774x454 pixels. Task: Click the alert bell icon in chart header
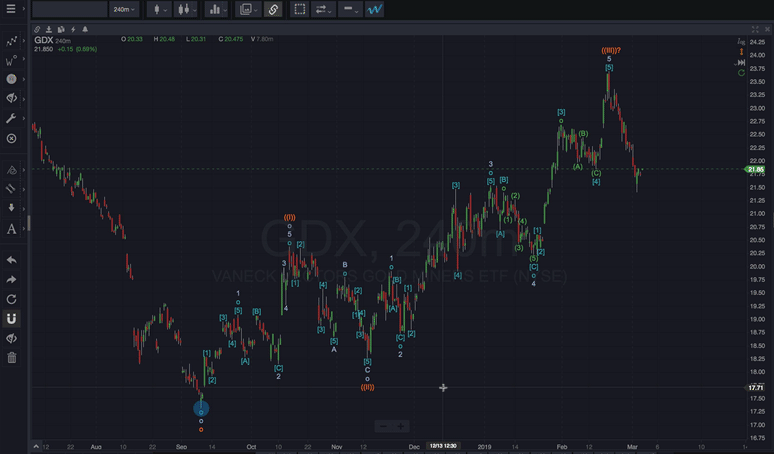click(85, 30)
